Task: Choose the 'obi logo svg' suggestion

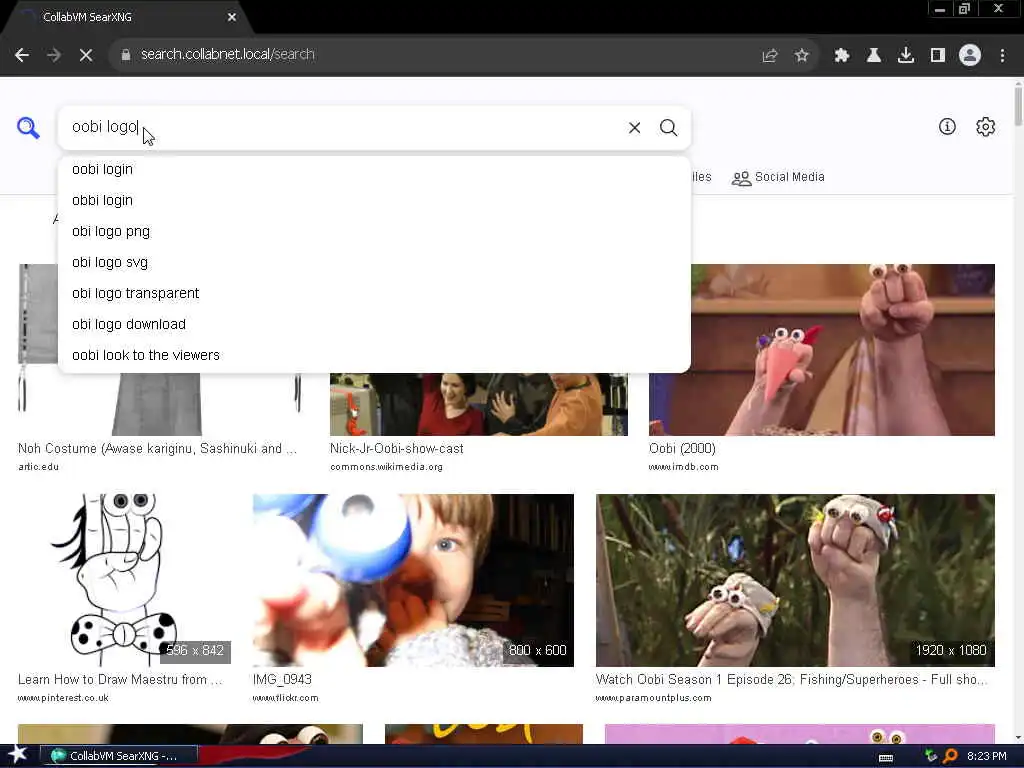Action: [x=374, y=263]
